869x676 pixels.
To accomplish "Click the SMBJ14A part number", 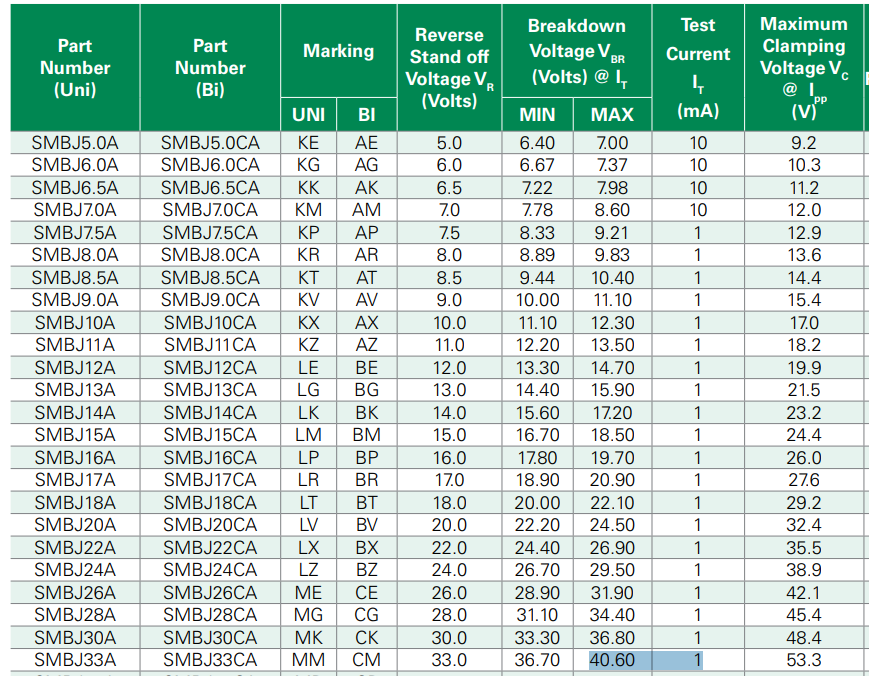I will [75, 413].
